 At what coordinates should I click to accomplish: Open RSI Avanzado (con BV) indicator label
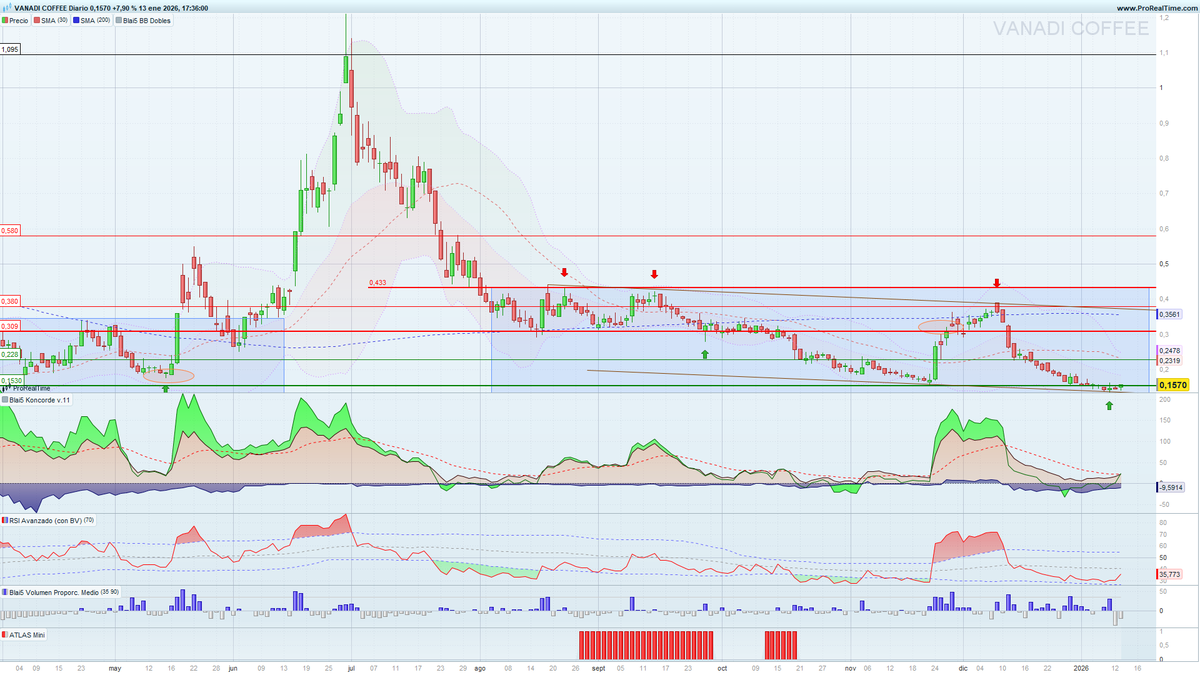47,520
